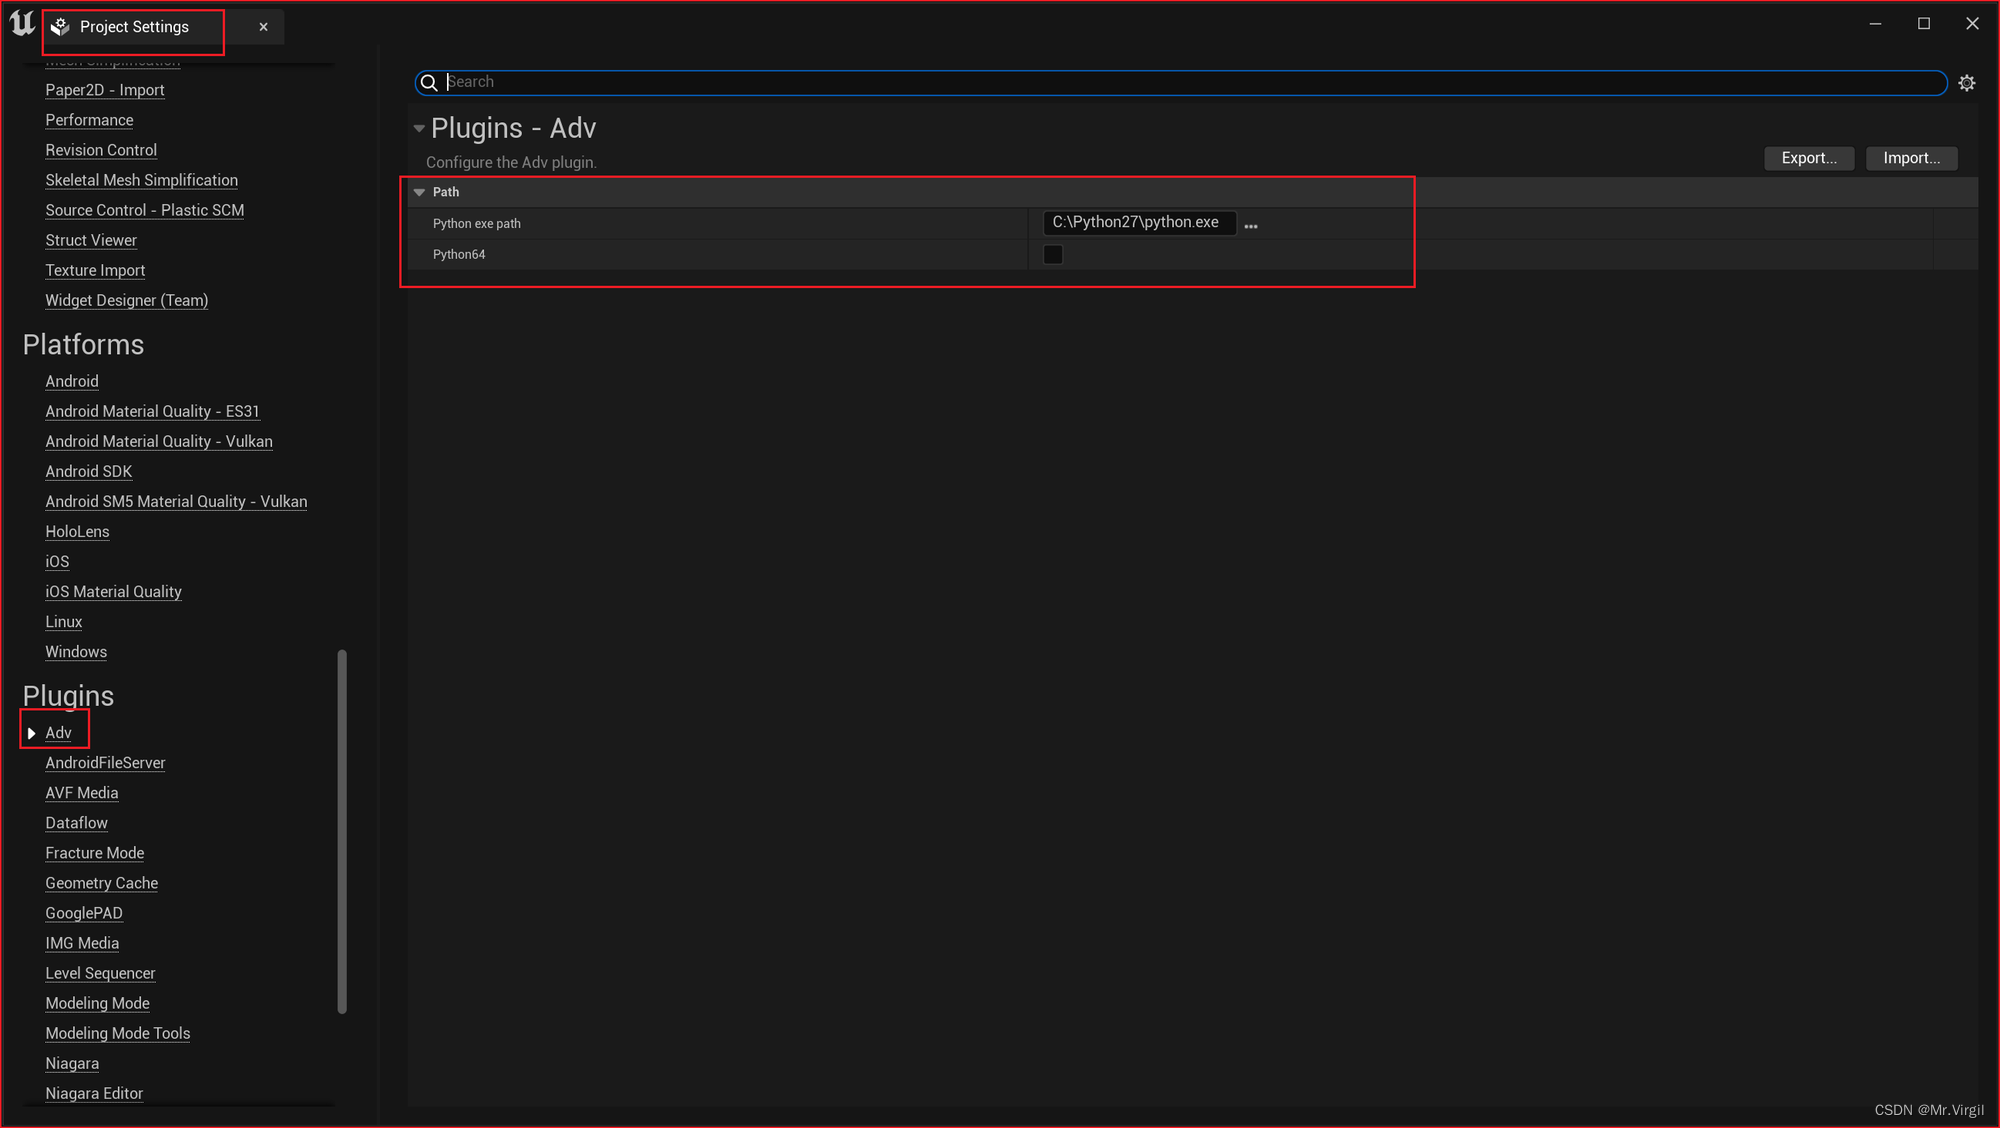
Task: Select the Niagara plugin in sidebar
Action: click(70, 1063)
